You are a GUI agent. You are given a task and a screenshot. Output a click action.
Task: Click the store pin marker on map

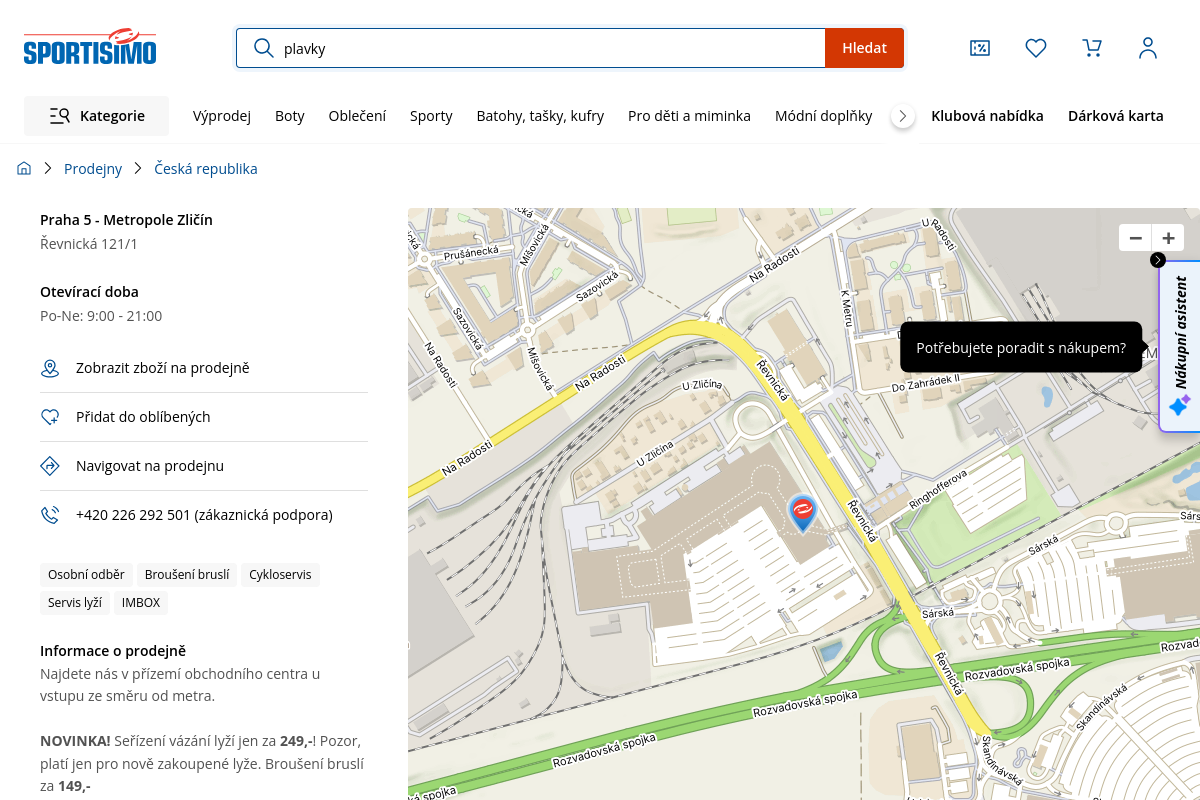point(802,512)
